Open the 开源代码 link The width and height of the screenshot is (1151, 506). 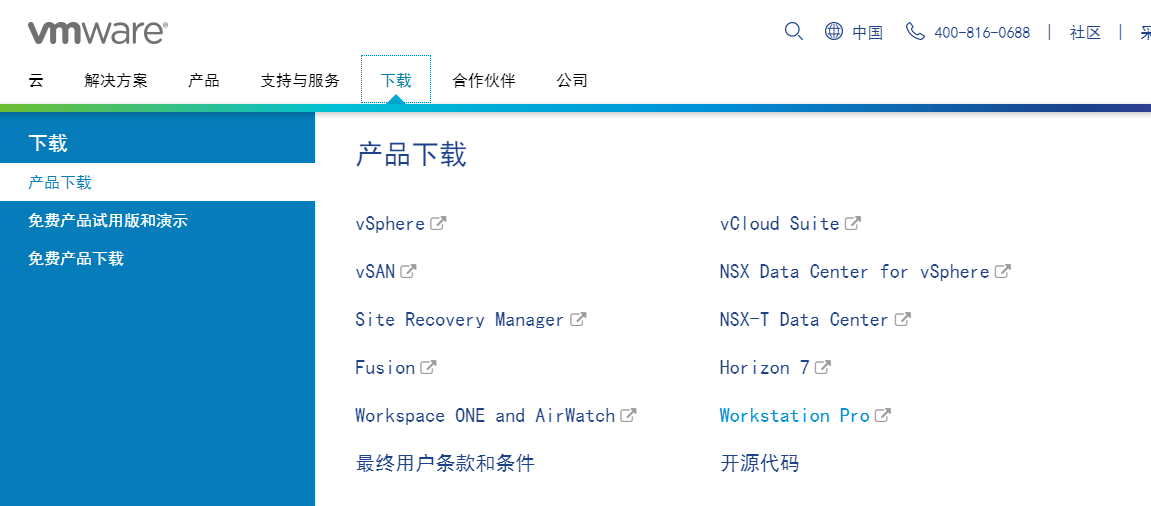tap(759, 463)
